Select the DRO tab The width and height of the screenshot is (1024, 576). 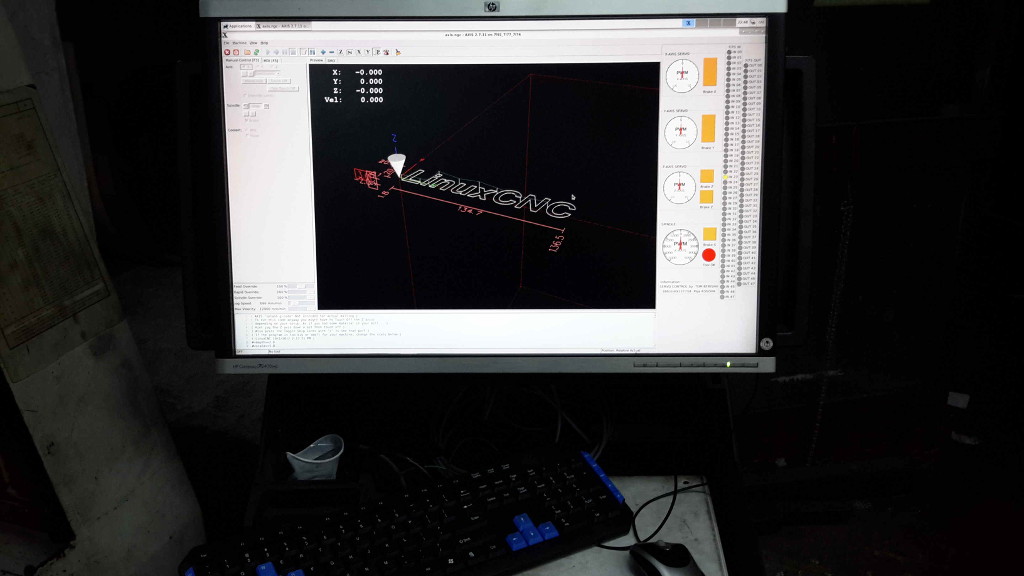point(331,60)
